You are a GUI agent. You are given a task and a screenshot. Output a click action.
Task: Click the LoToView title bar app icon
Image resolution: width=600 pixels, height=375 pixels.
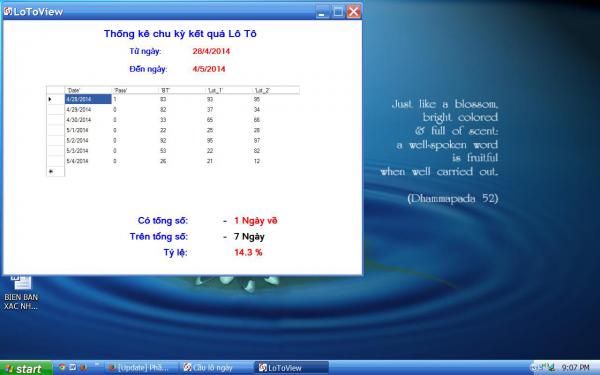pyautogui.click(x=8, y=11)
